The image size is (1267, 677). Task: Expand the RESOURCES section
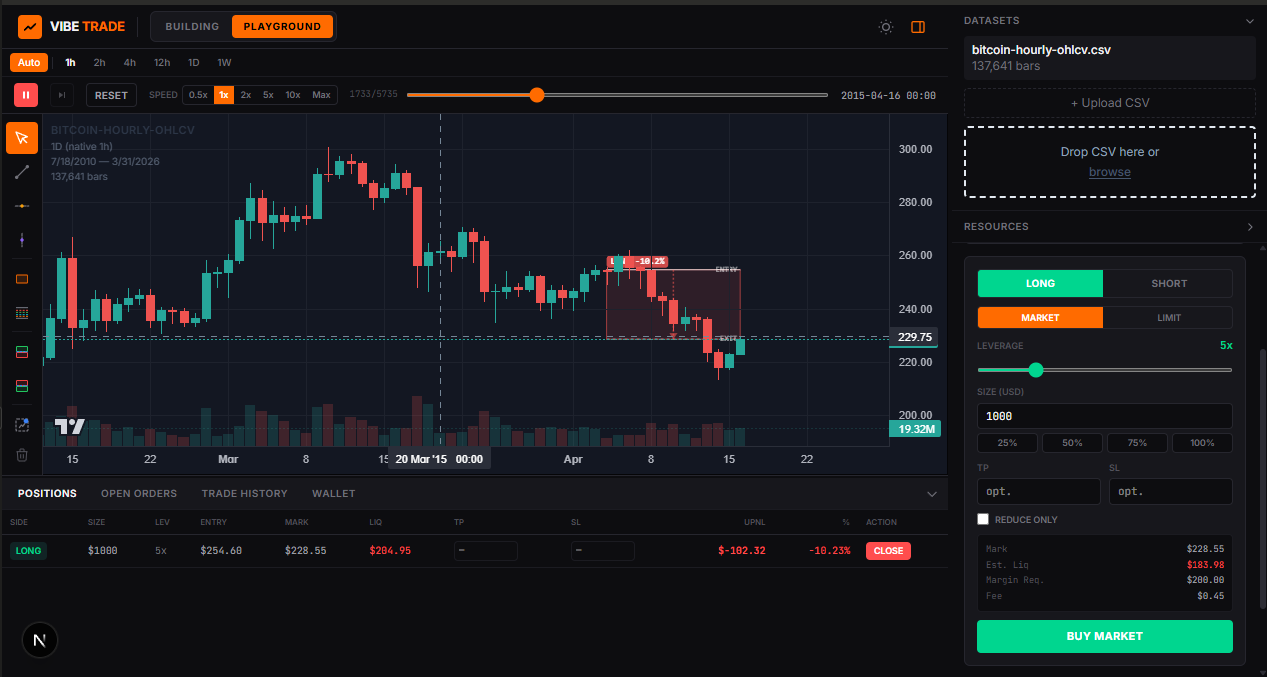[x=1247, y=226]
